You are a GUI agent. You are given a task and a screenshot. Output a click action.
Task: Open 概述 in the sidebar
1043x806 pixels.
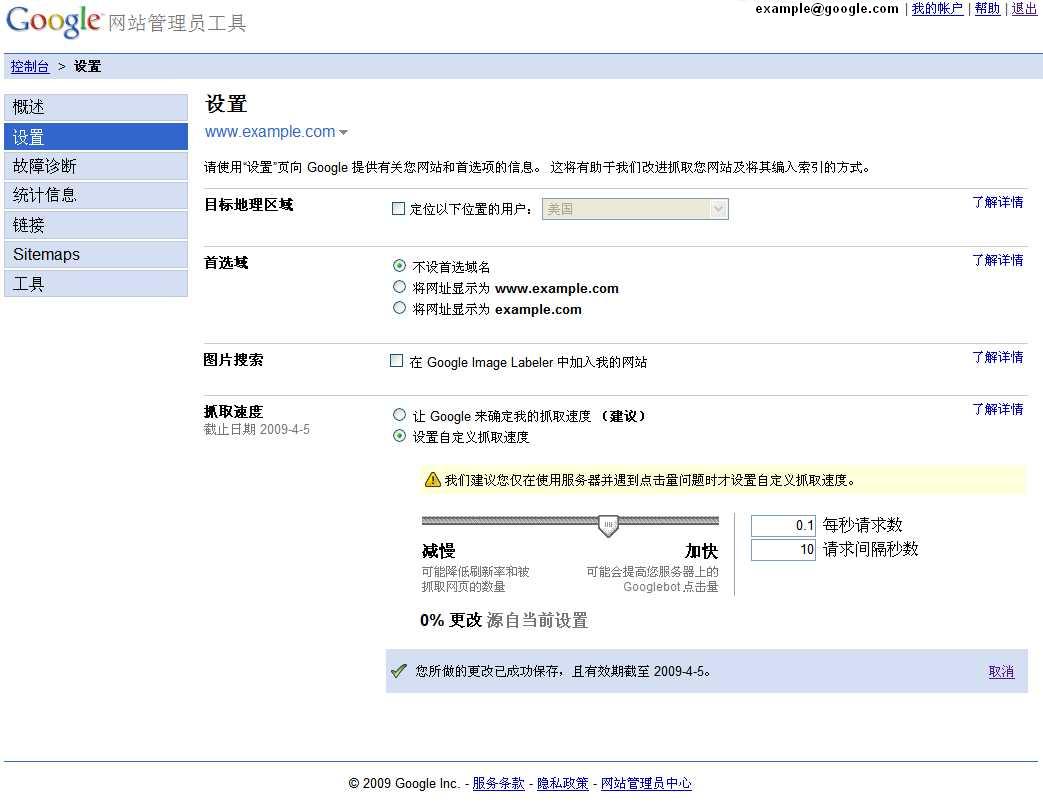tap(96, 107)
